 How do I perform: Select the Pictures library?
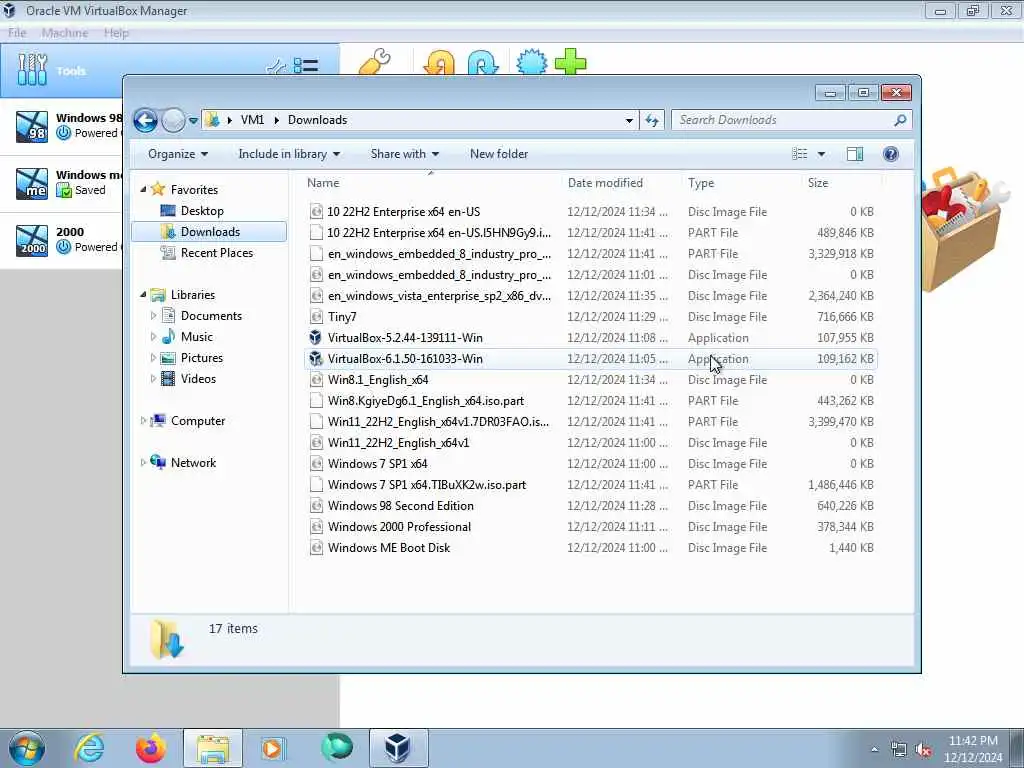point(201,358)
